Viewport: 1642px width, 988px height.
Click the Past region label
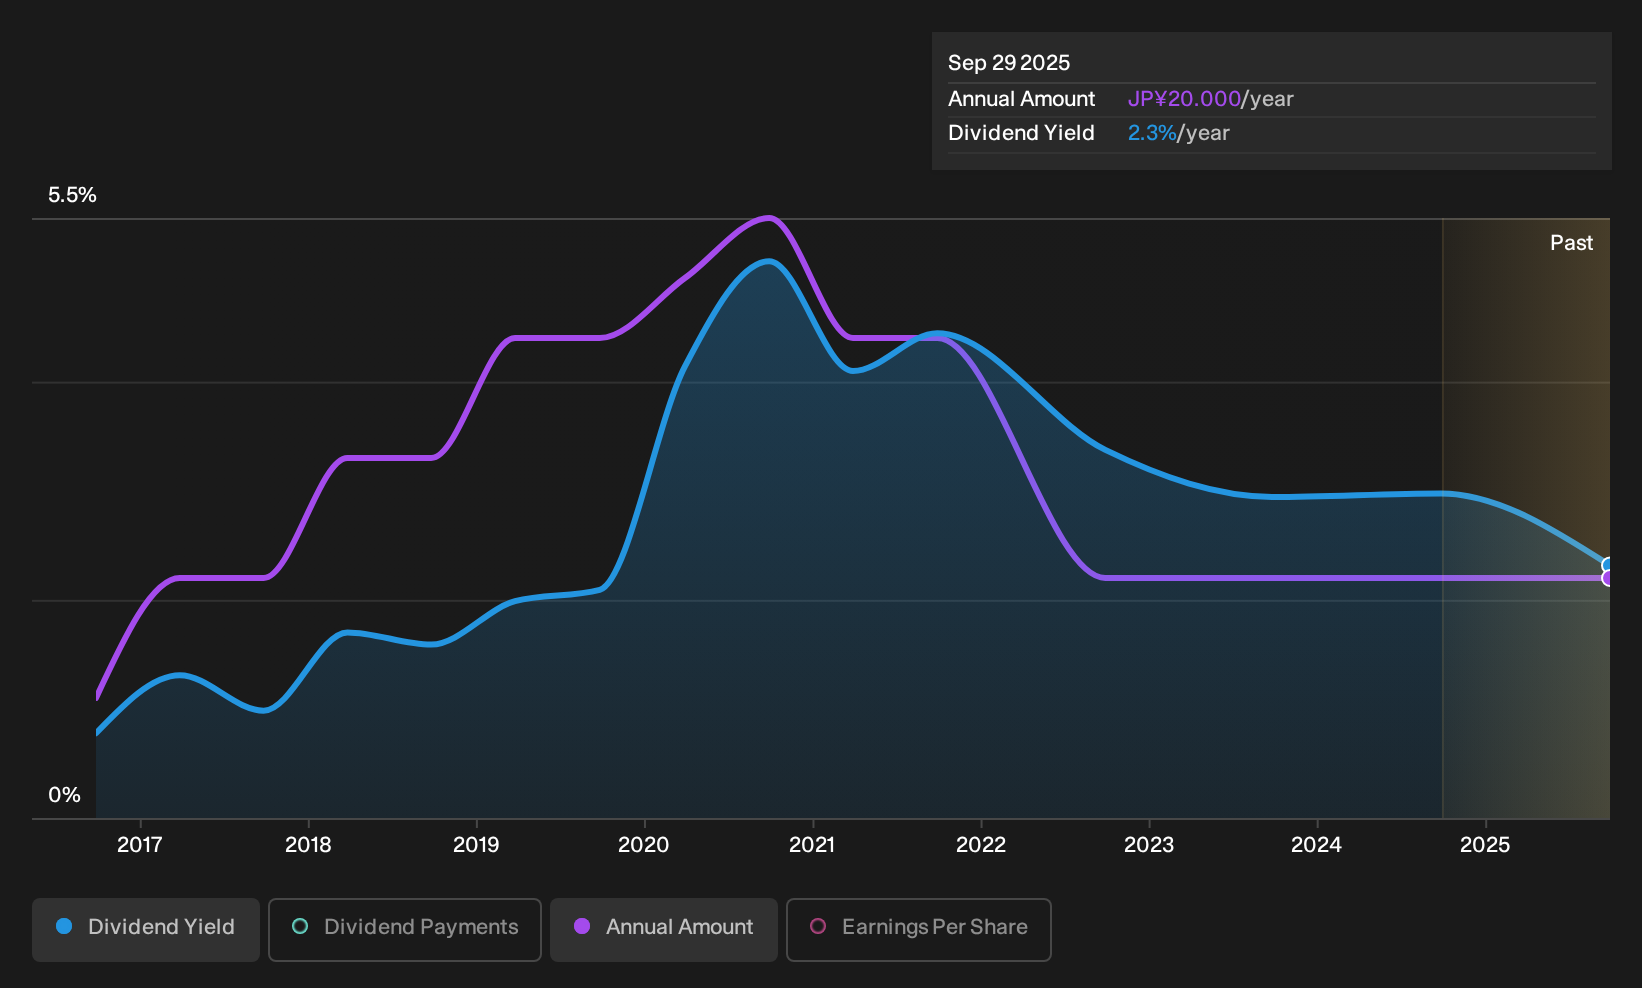coord(1572,243)
